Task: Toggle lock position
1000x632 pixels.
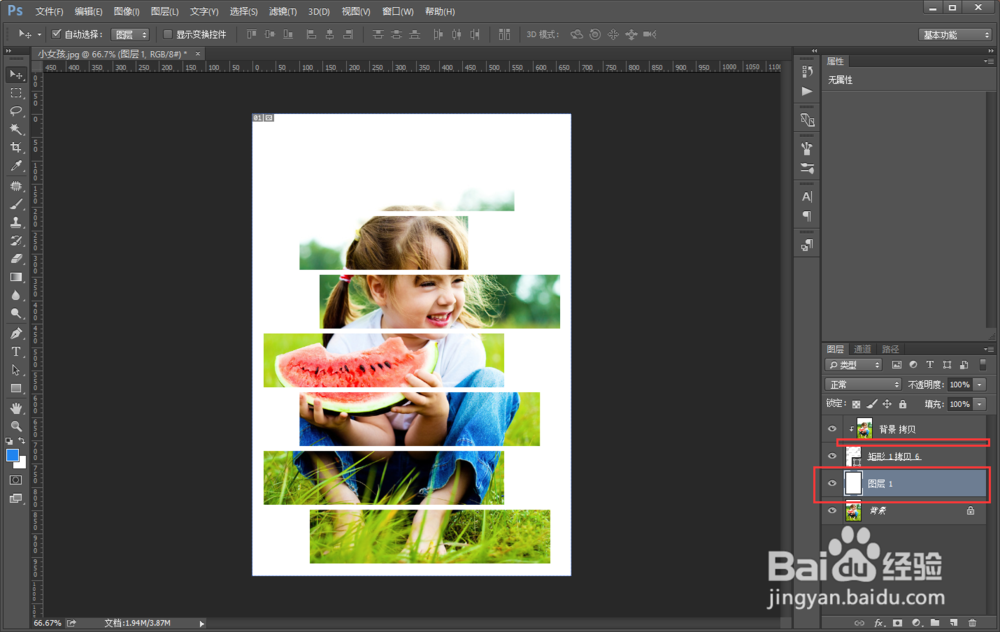Action: 887,404
